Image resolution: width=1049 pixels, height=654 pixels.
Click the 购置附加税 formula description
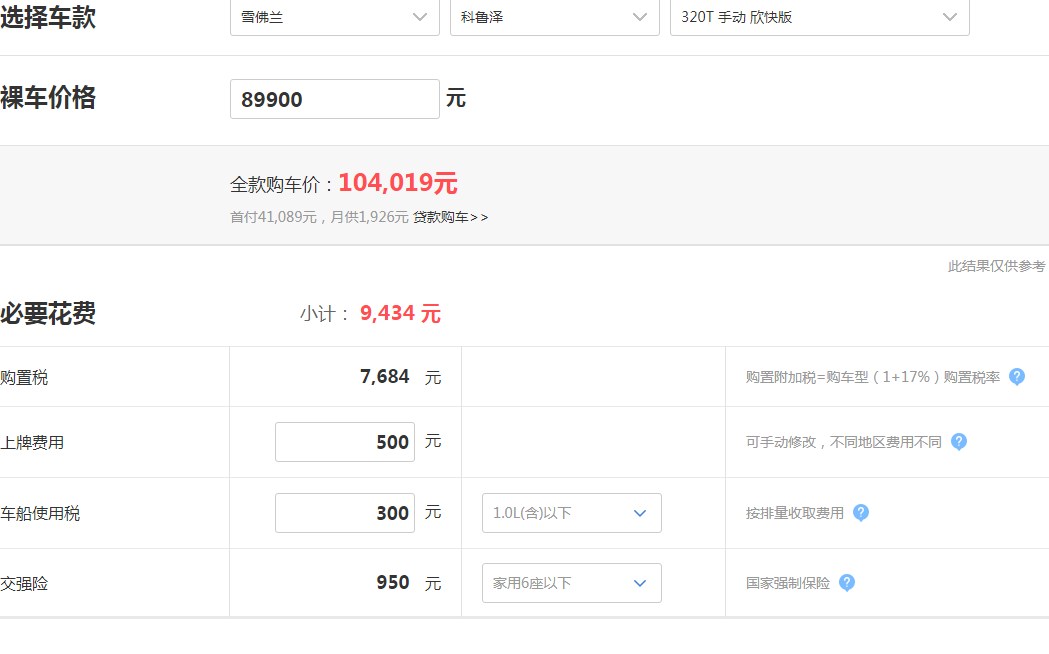873,377
